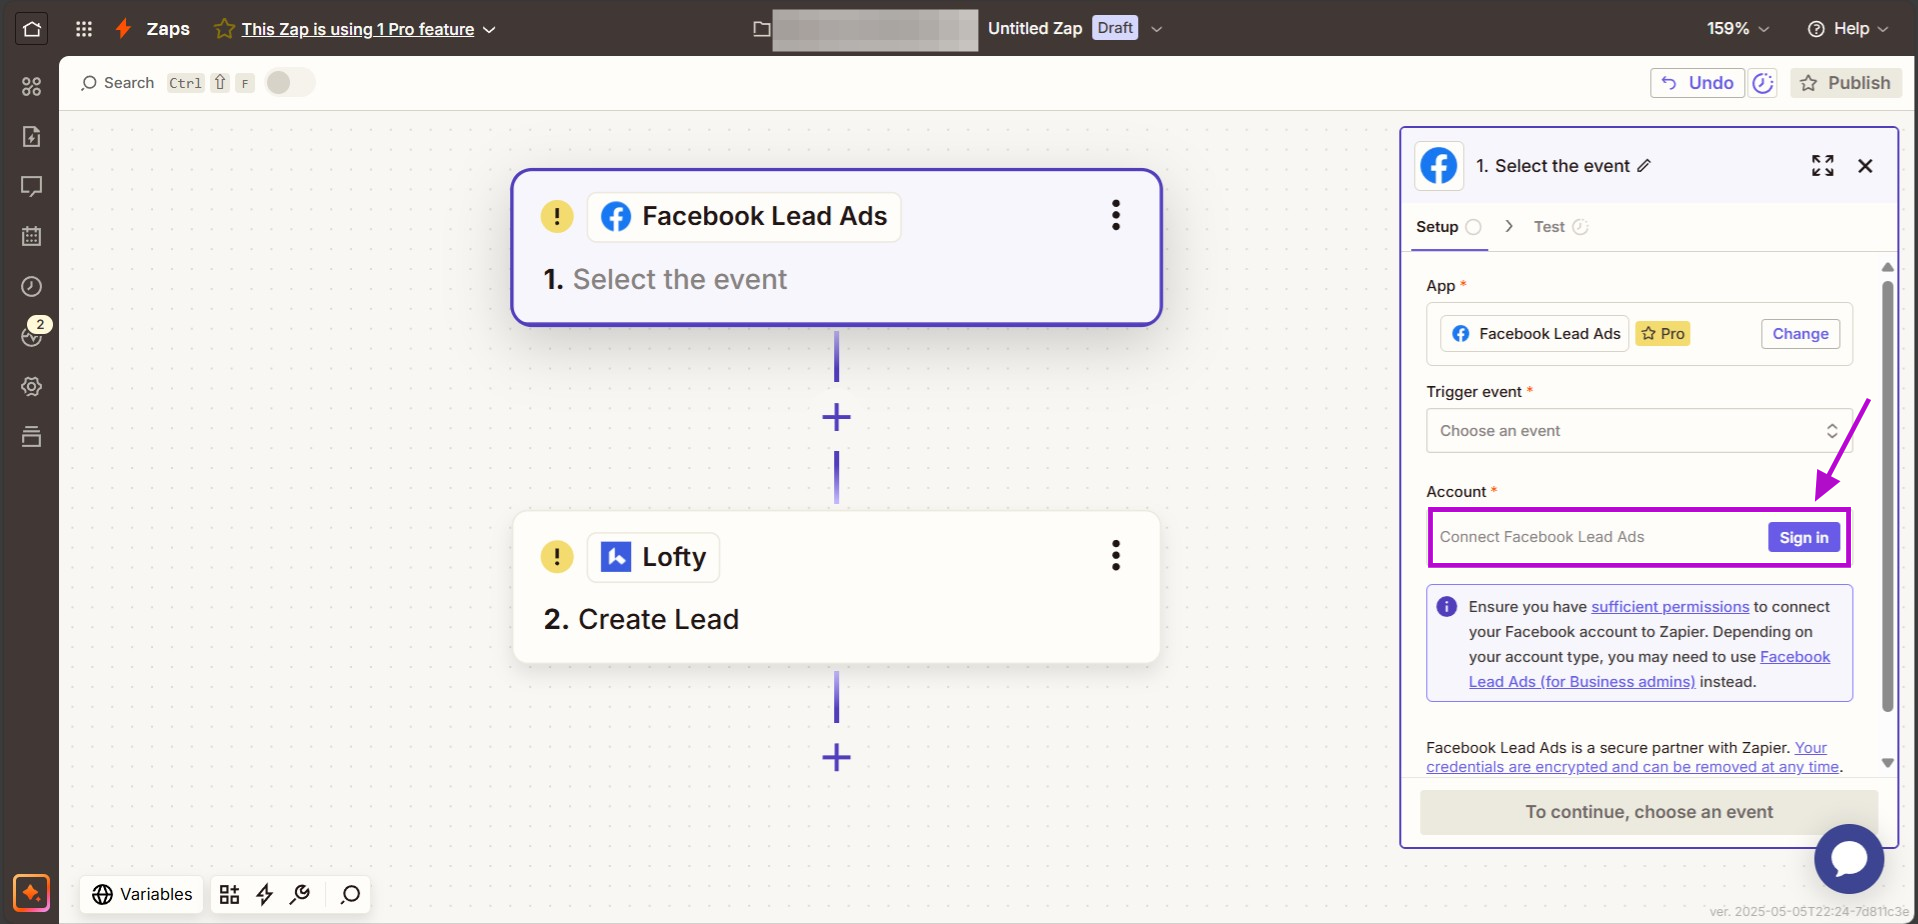Switch to the Test tab
The width and height of the screenshot is (1918, 924).
tap(1549, 227)
